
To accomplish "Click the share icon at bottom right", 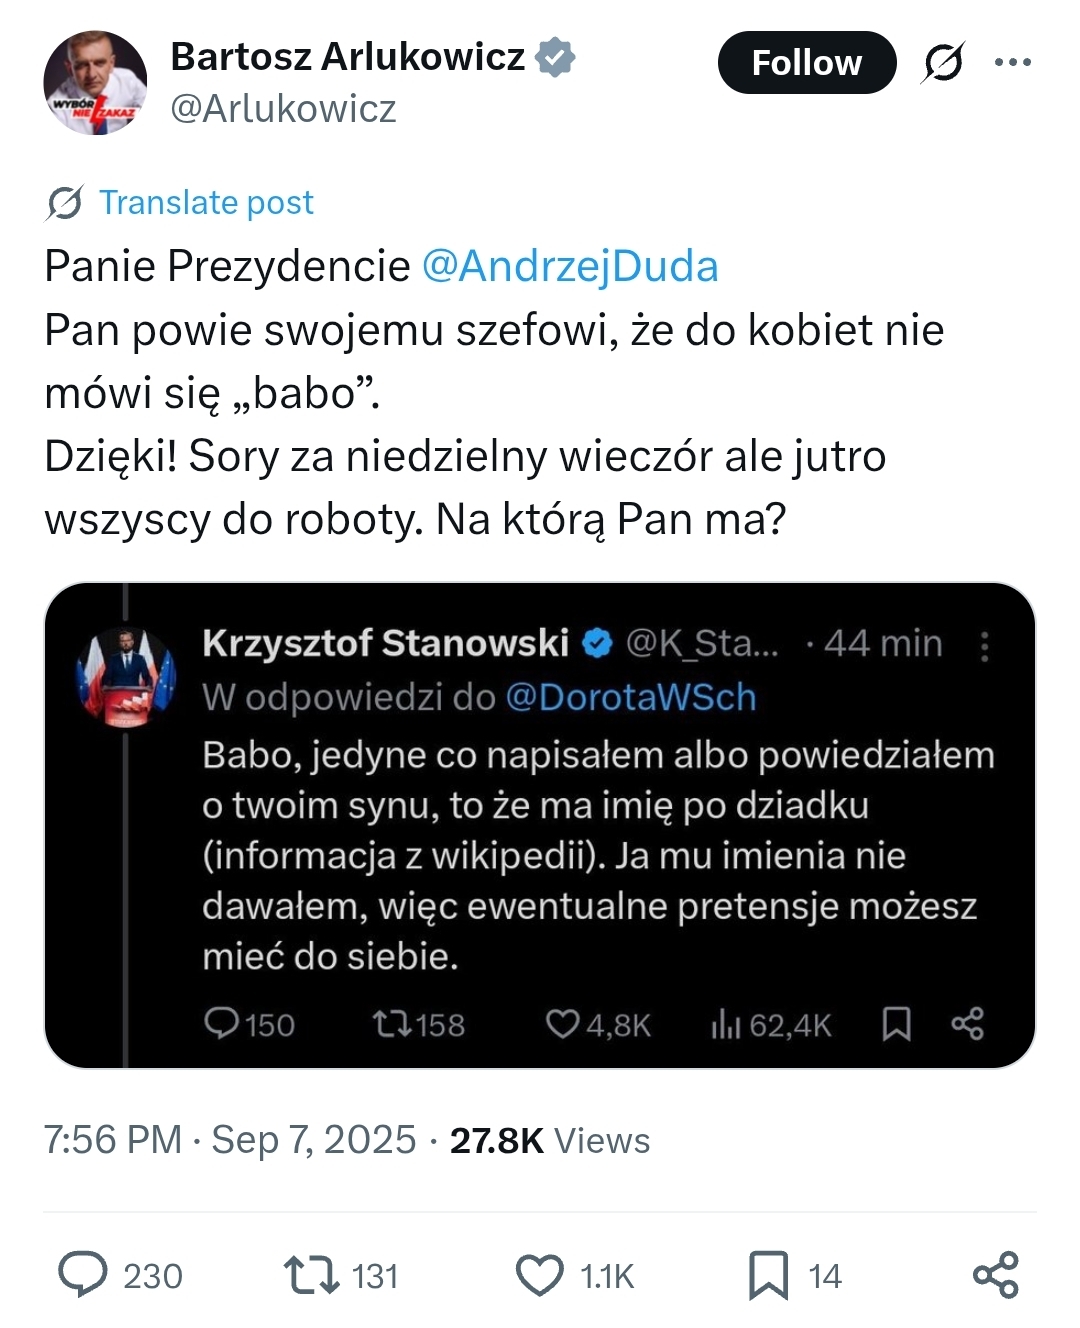I will [x=995, y=1275].
